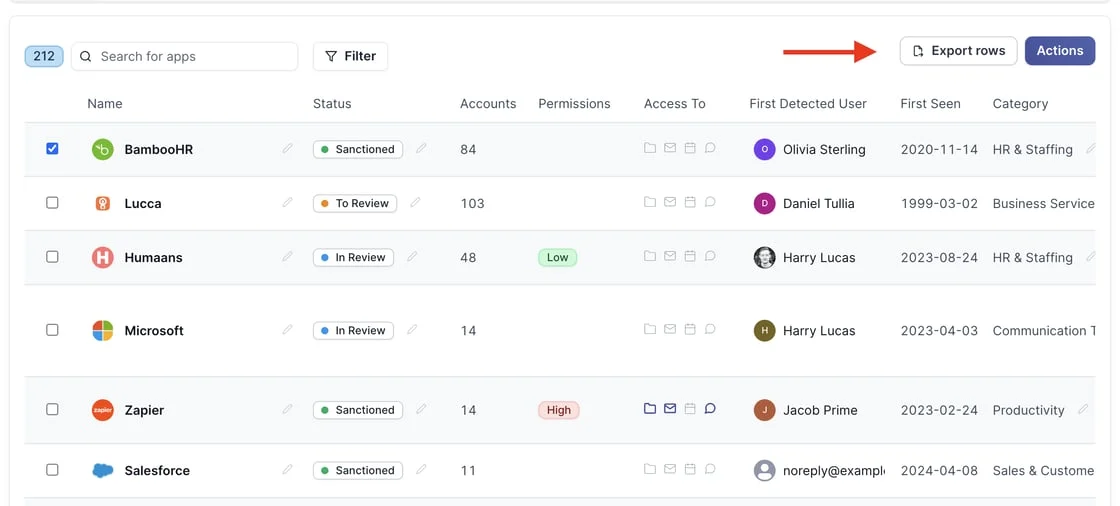This screenshot has height=506, width=1120.
Task: Select the Zapier row checkbox
Action: 52,410
